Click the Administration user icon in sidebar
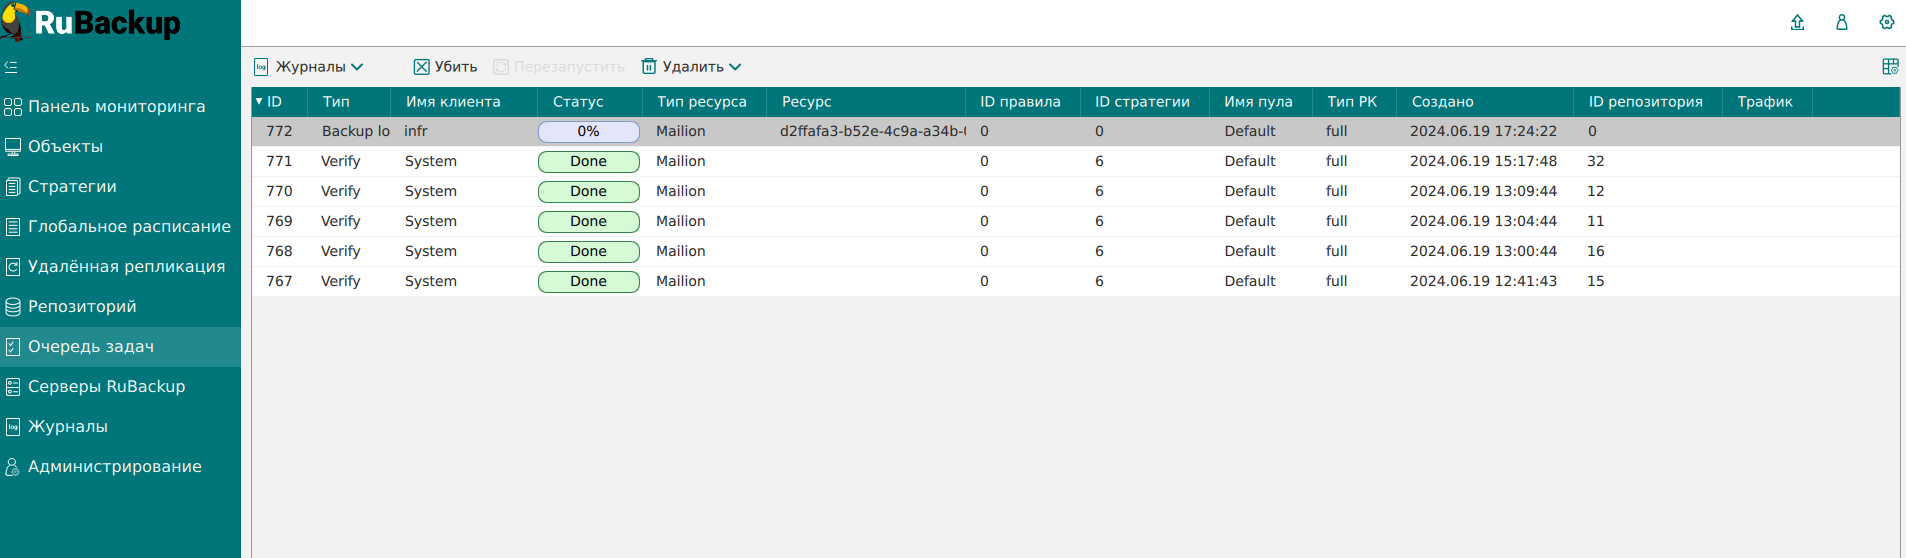The height and width of the screenshot is (558, 1906). tap(13, 467)
